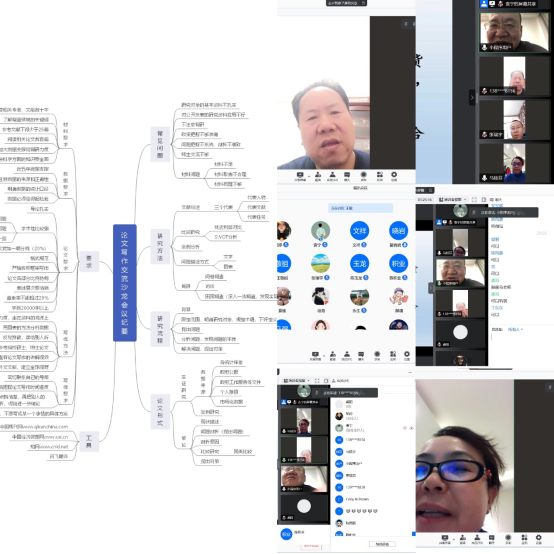Open speaker view dropdown in chat window toolbar
Viewport: 554px width, 554px height.
coord(452,200)
